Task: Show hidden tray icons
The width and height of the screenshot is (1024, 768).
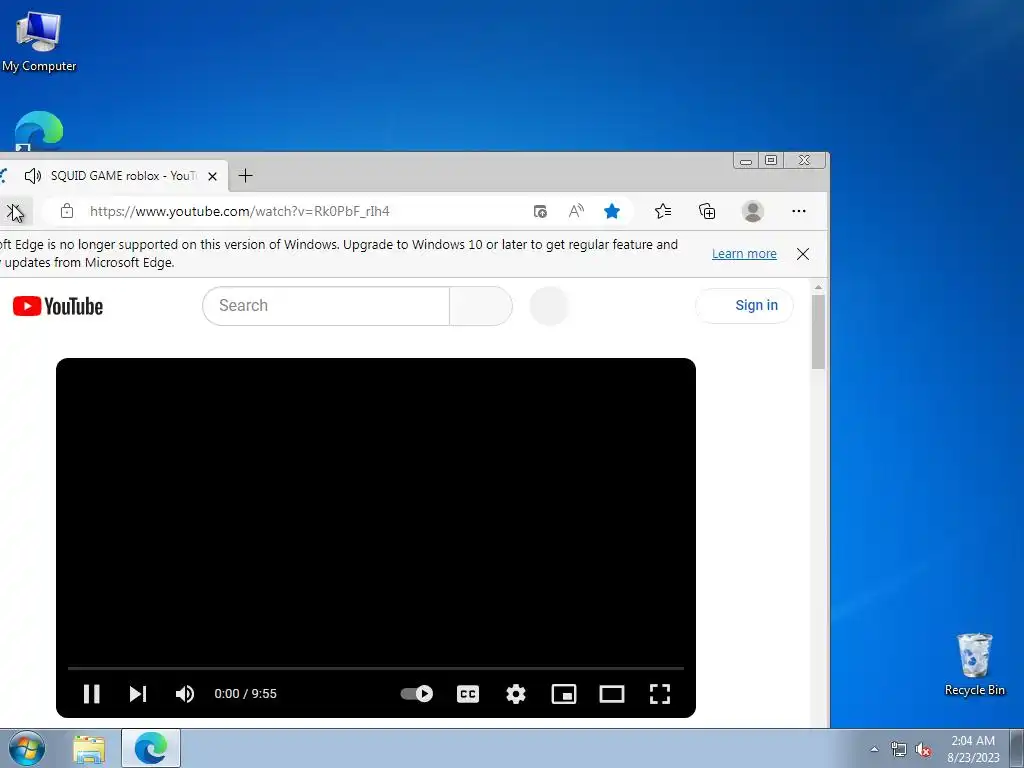Action: coord(874,750)
